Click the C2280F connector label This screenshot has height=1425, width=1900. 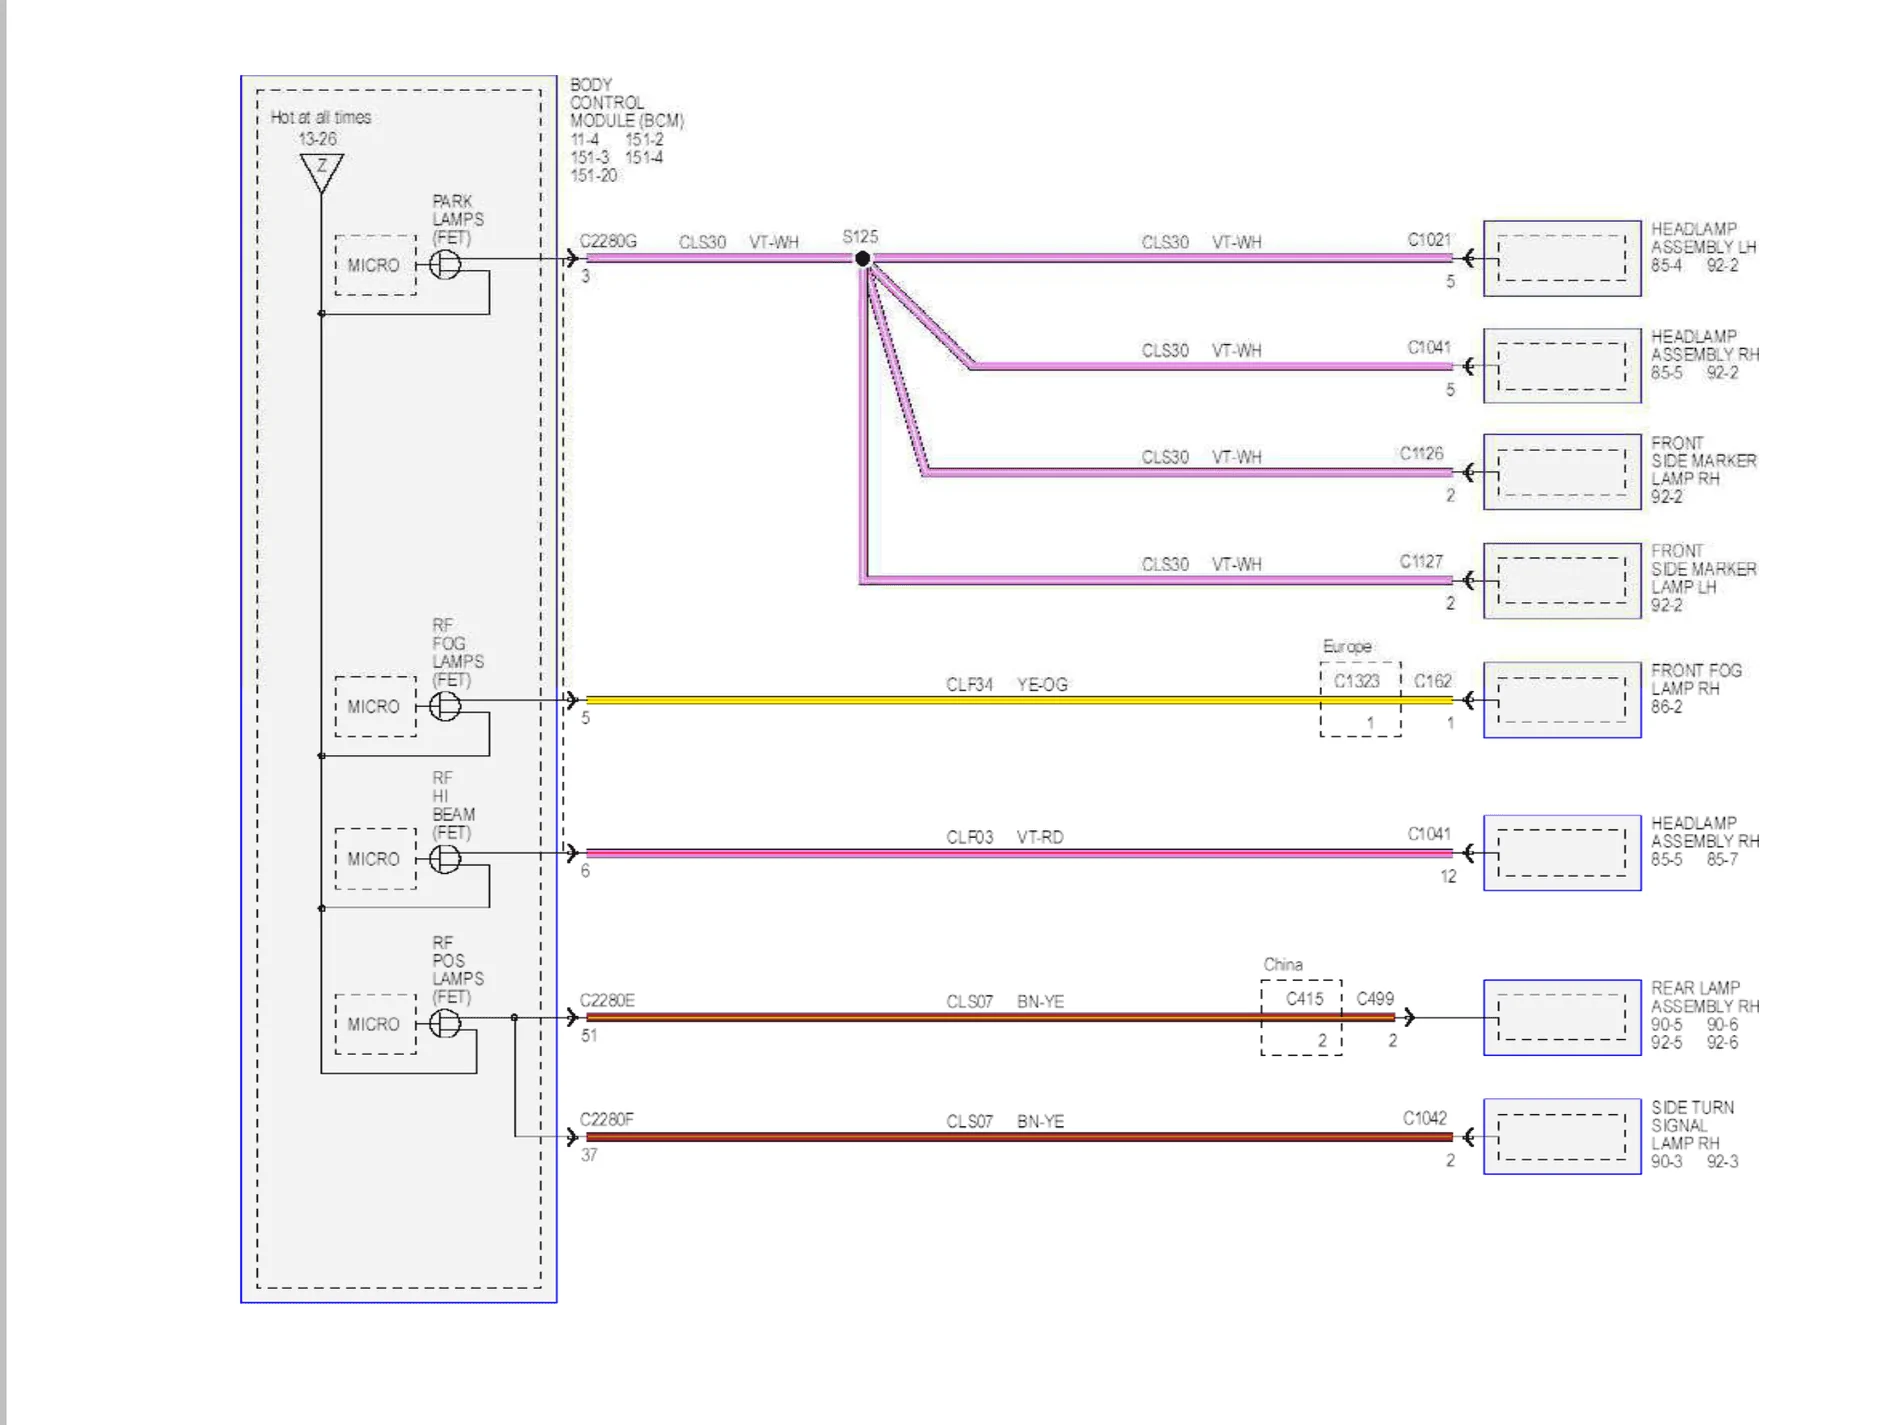point(606,1119)
